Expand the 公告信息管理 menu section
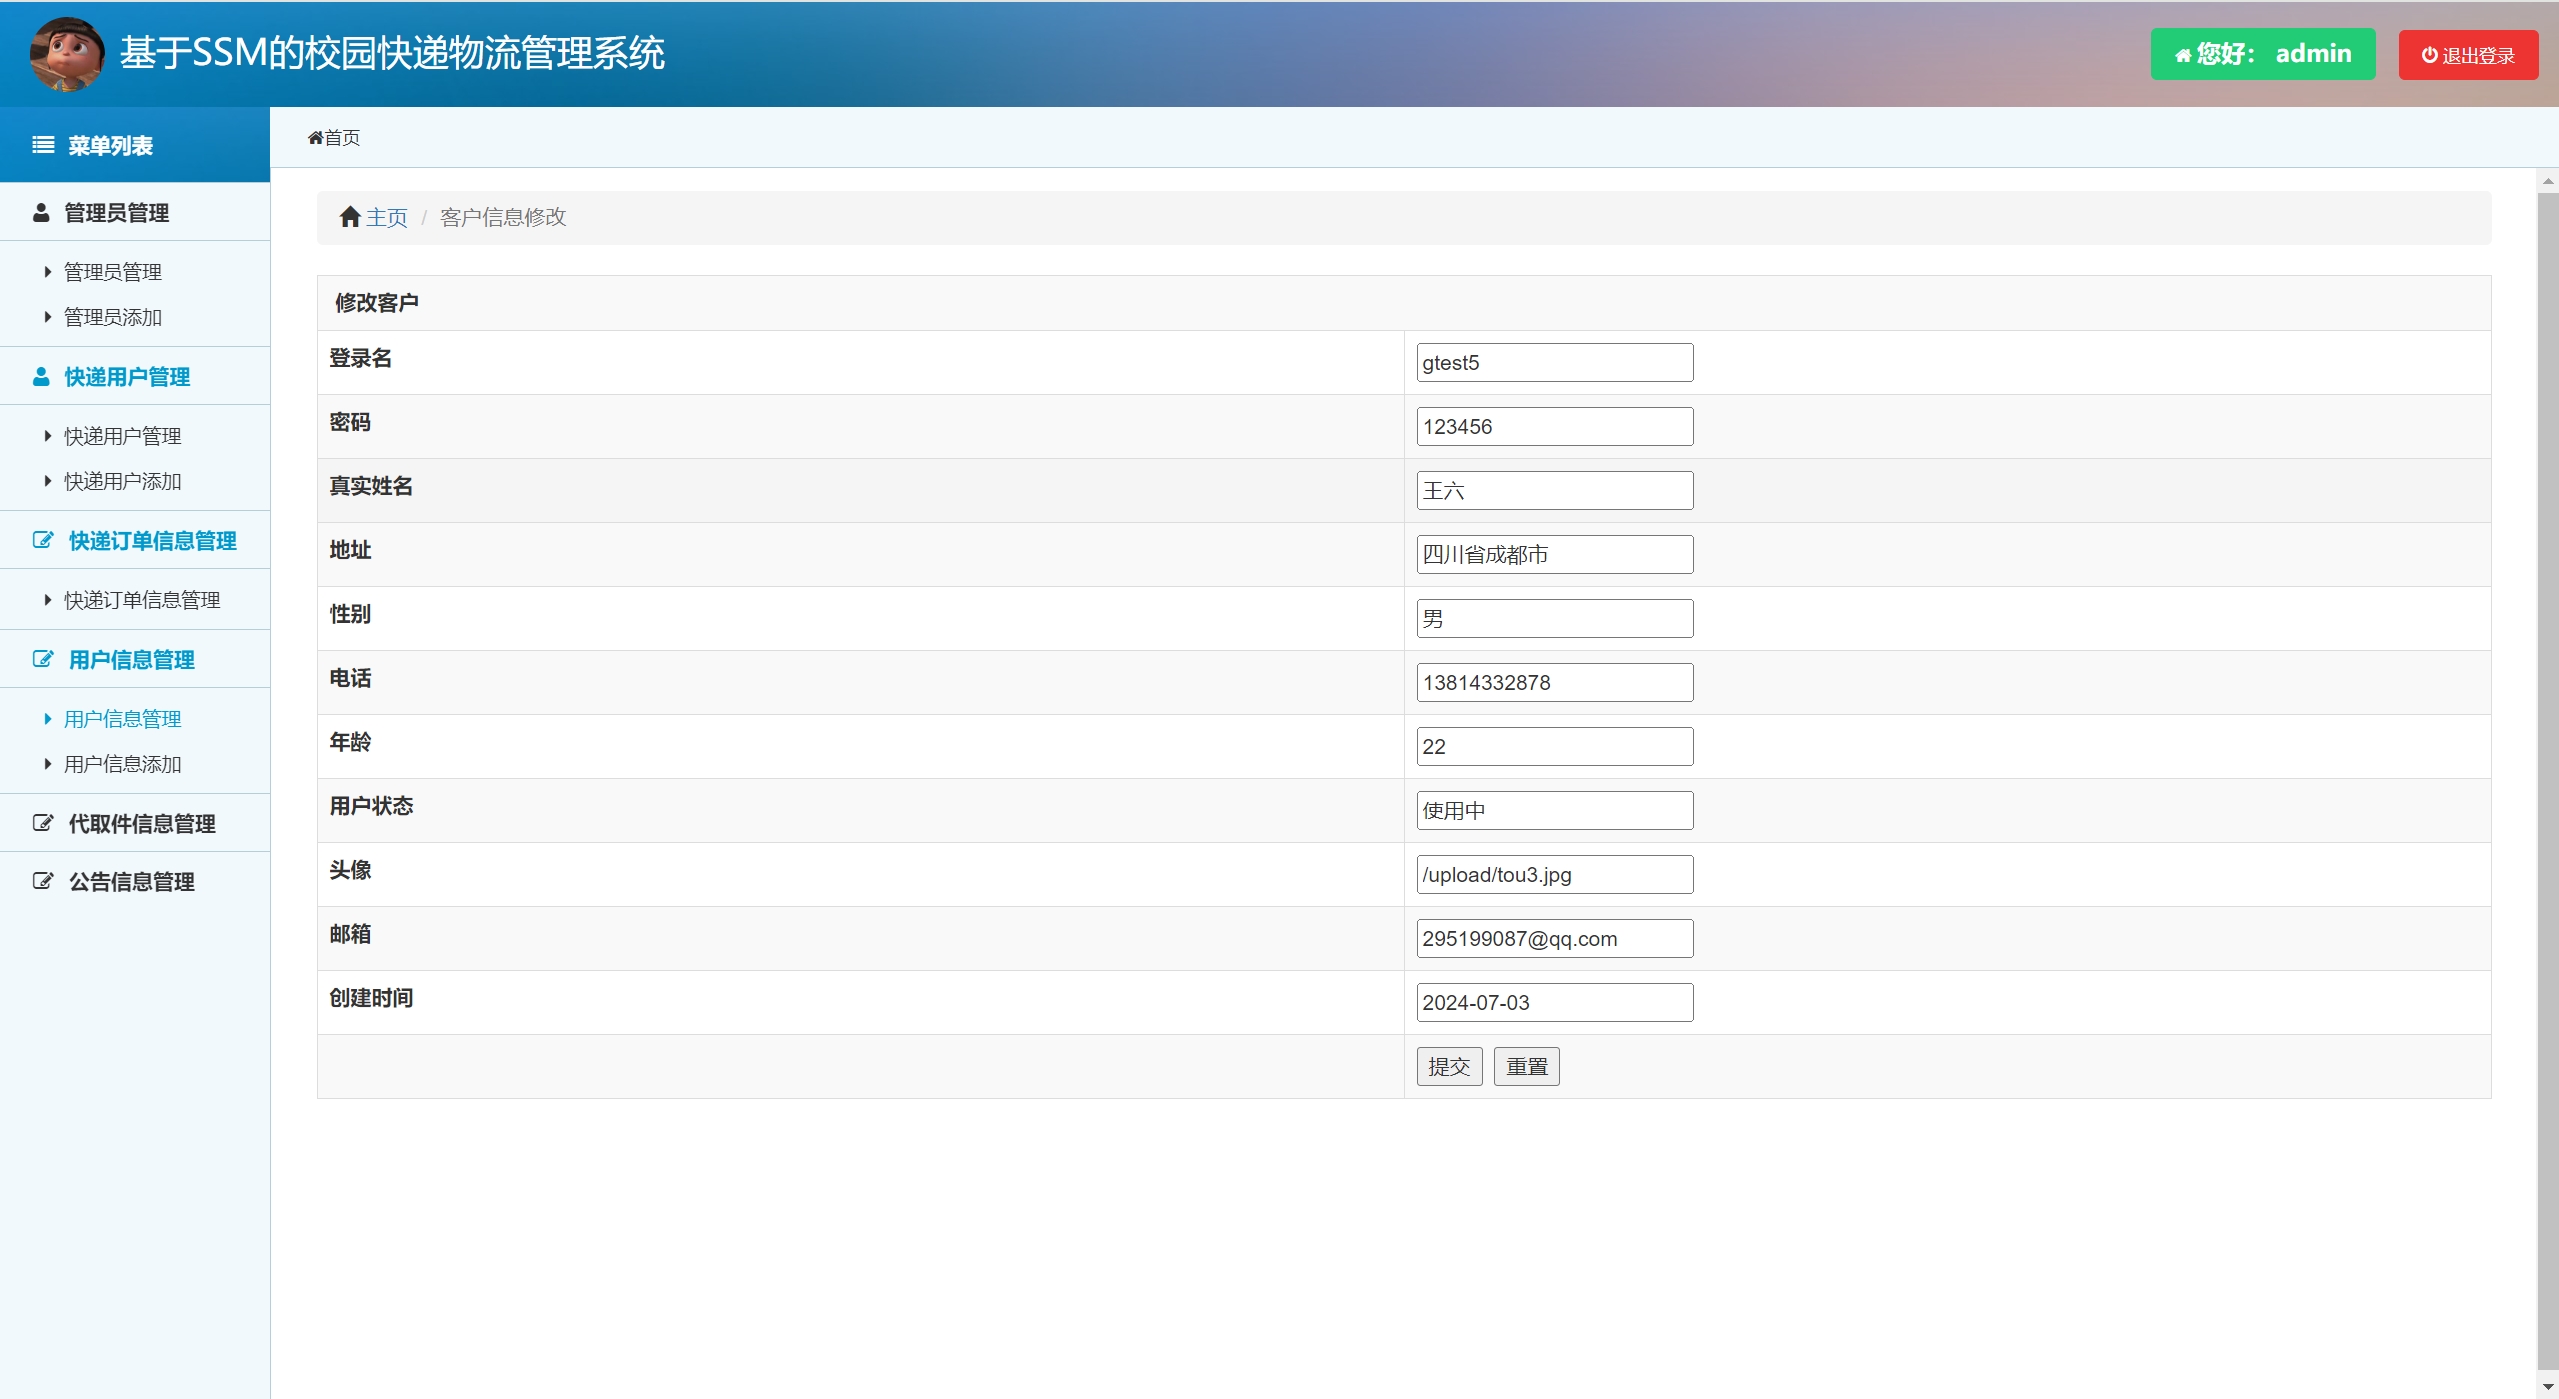Viewport: 2559px width, 1399px height. 131,882
